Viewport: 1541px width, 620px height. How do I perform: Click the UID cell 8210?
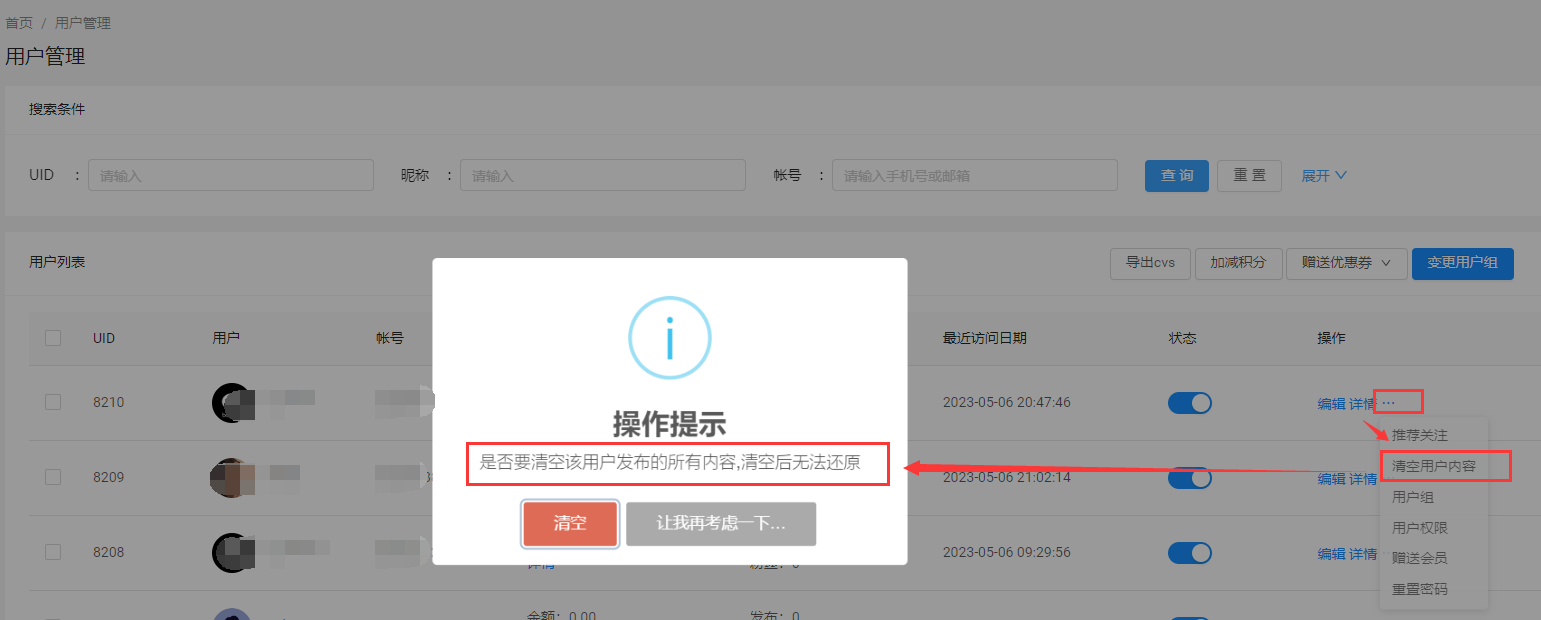pos(108,402)
